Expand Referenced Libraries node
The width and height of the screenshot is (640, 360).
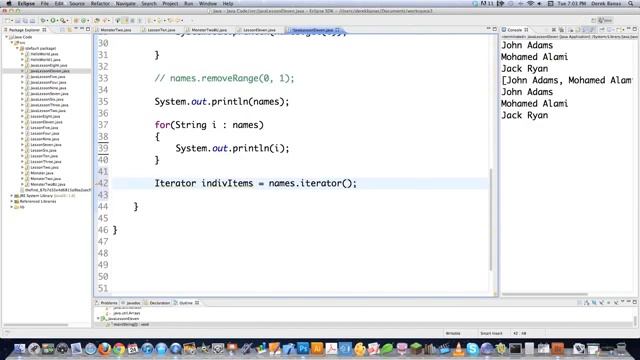(12, 201)
